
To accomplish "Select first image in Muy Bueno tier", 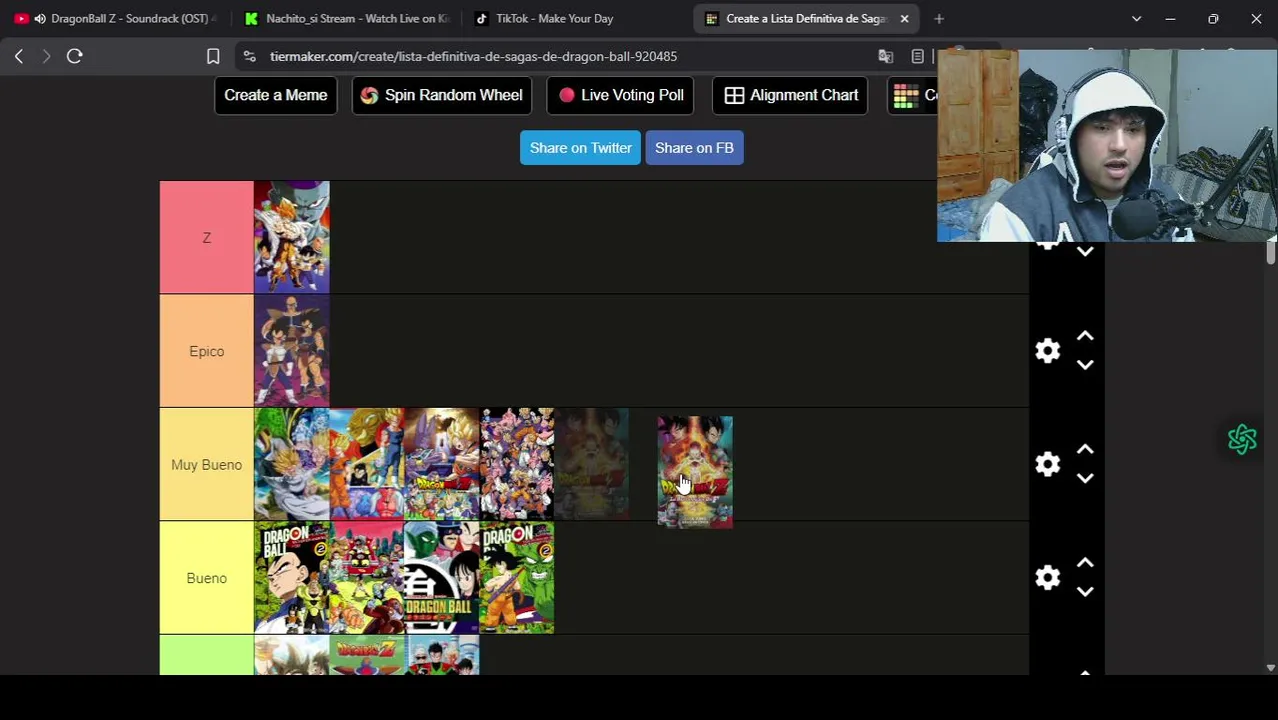I will tap(292, 464).
